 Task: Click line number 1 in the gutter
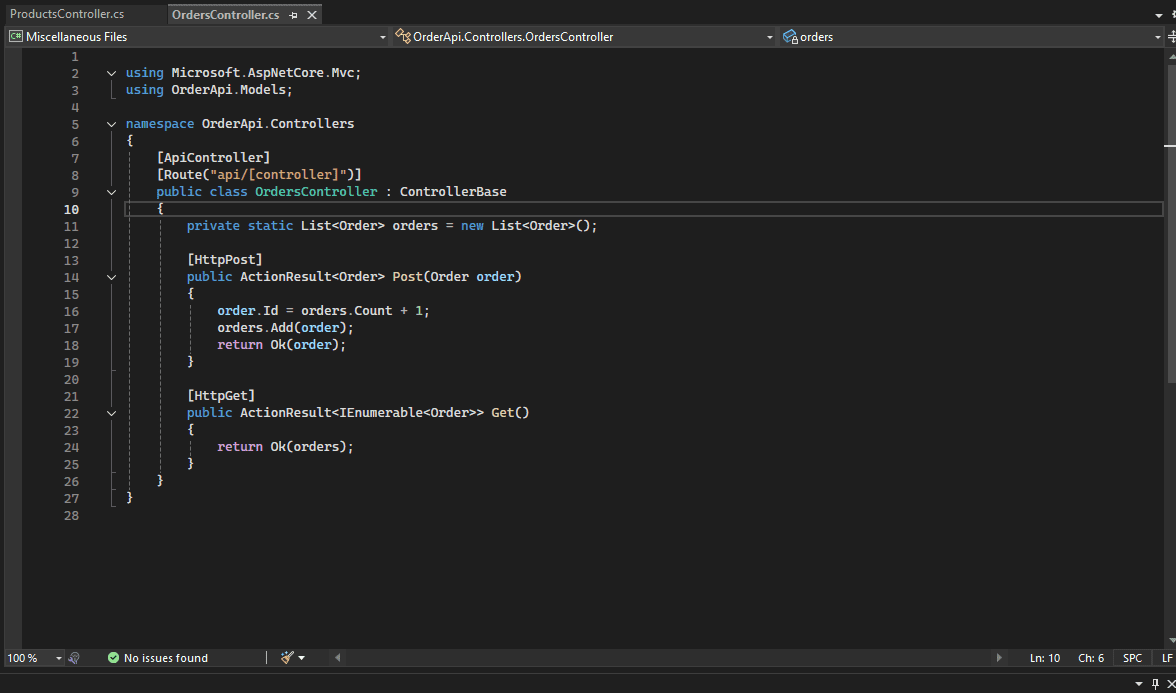click(x=74, y=57)
